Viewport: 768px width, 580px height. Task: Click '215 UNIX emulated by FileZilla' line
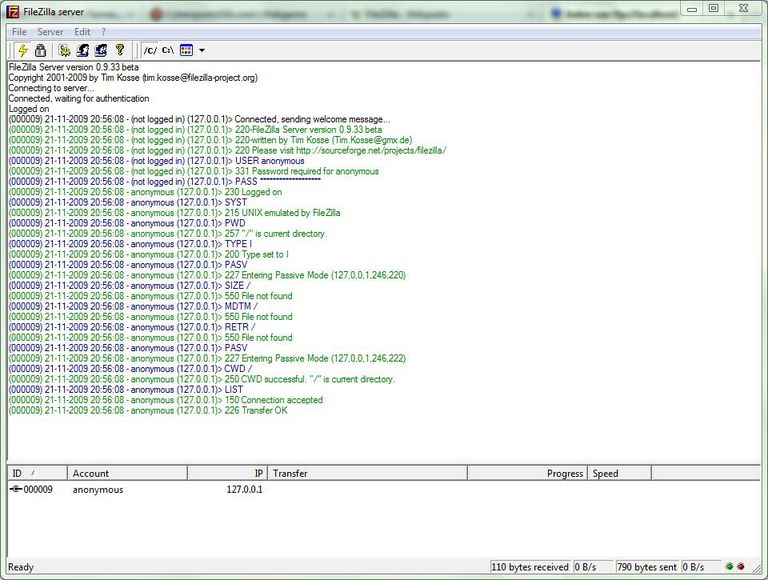pos(174,213)
